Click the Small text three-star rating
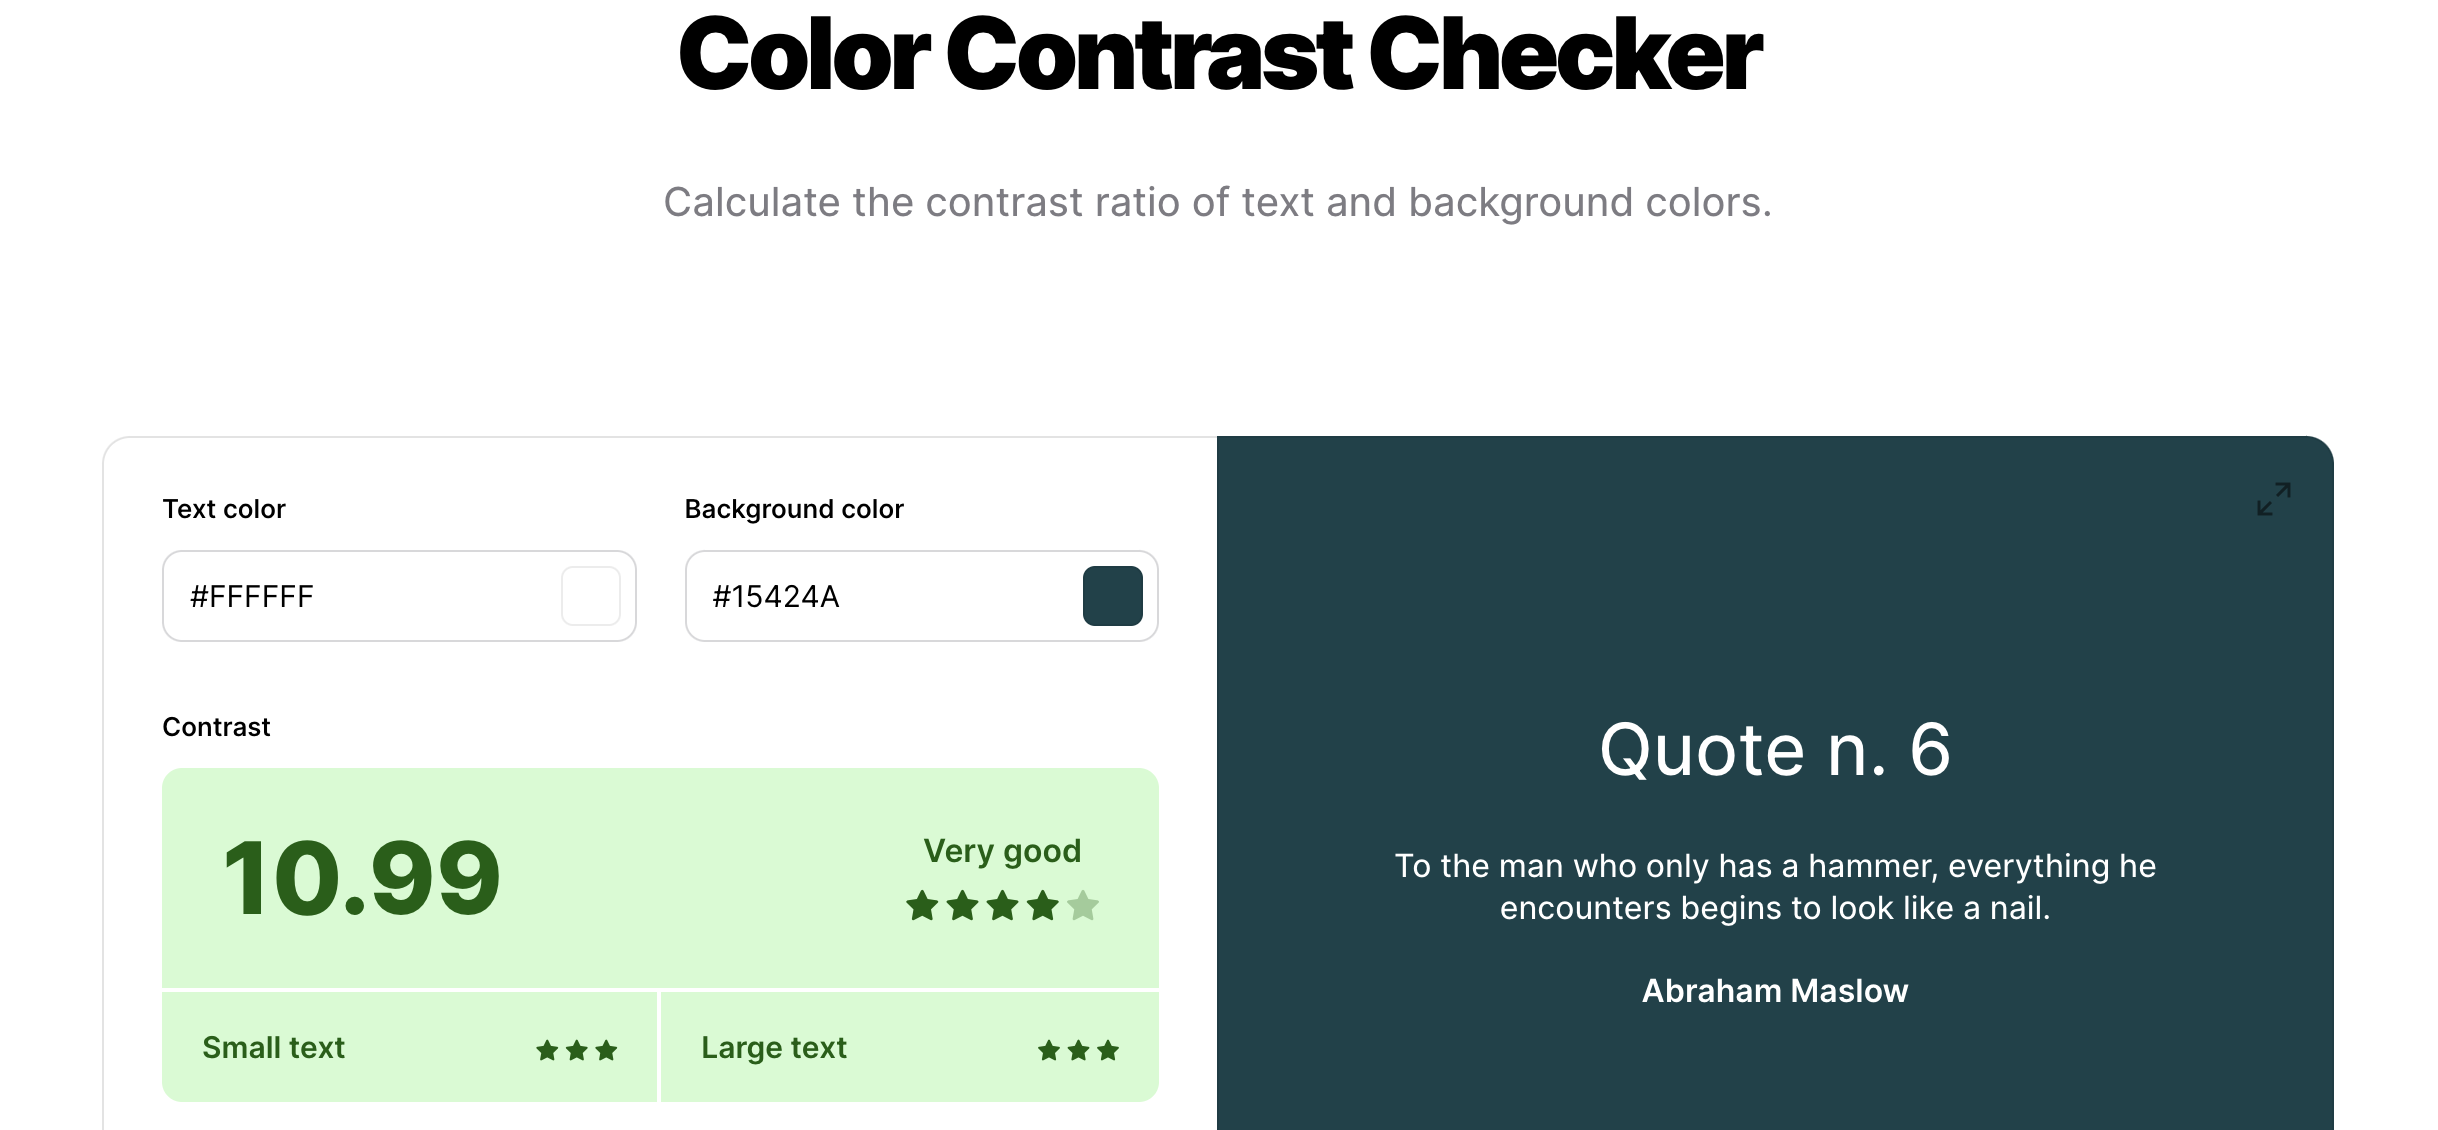 (577, 1050)
